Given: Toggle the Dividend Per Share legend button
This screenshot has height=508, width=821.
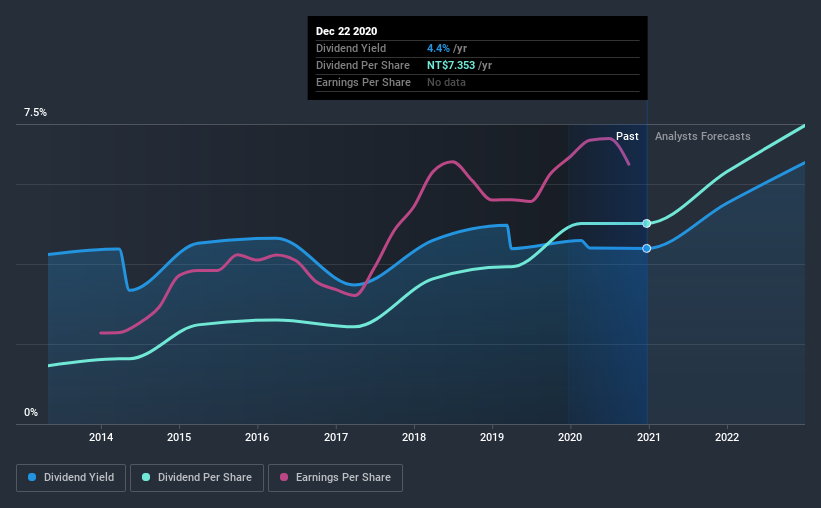Looking at the screenshot, I should 197,478.
